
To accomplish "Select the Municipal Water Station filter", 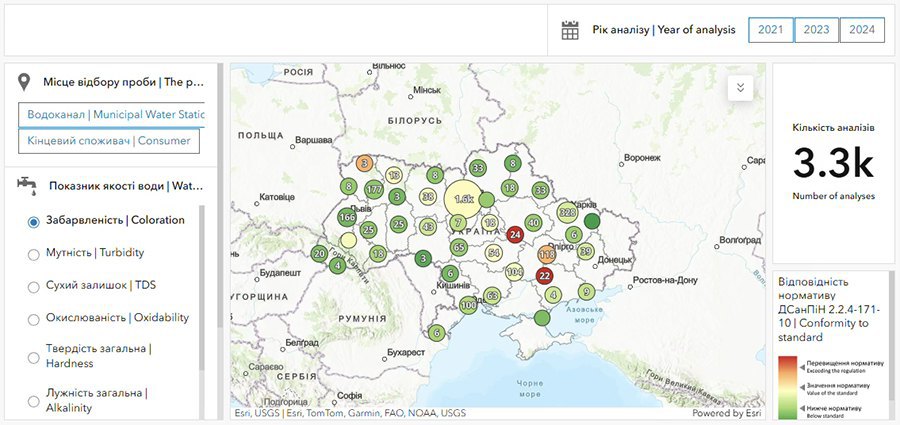I will pos(111,115).
